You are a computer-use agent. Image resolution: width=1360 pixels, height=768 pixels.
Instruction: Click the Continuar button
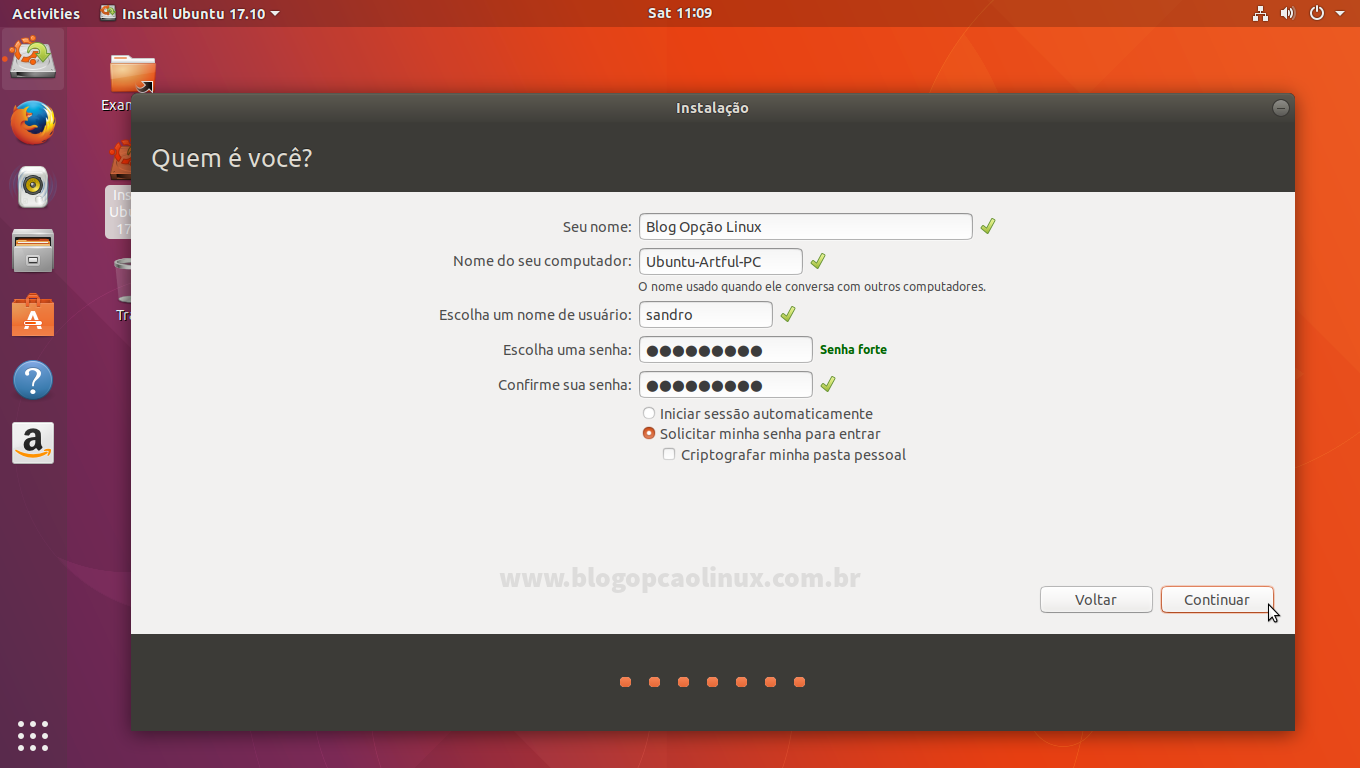pos(1217,600)
